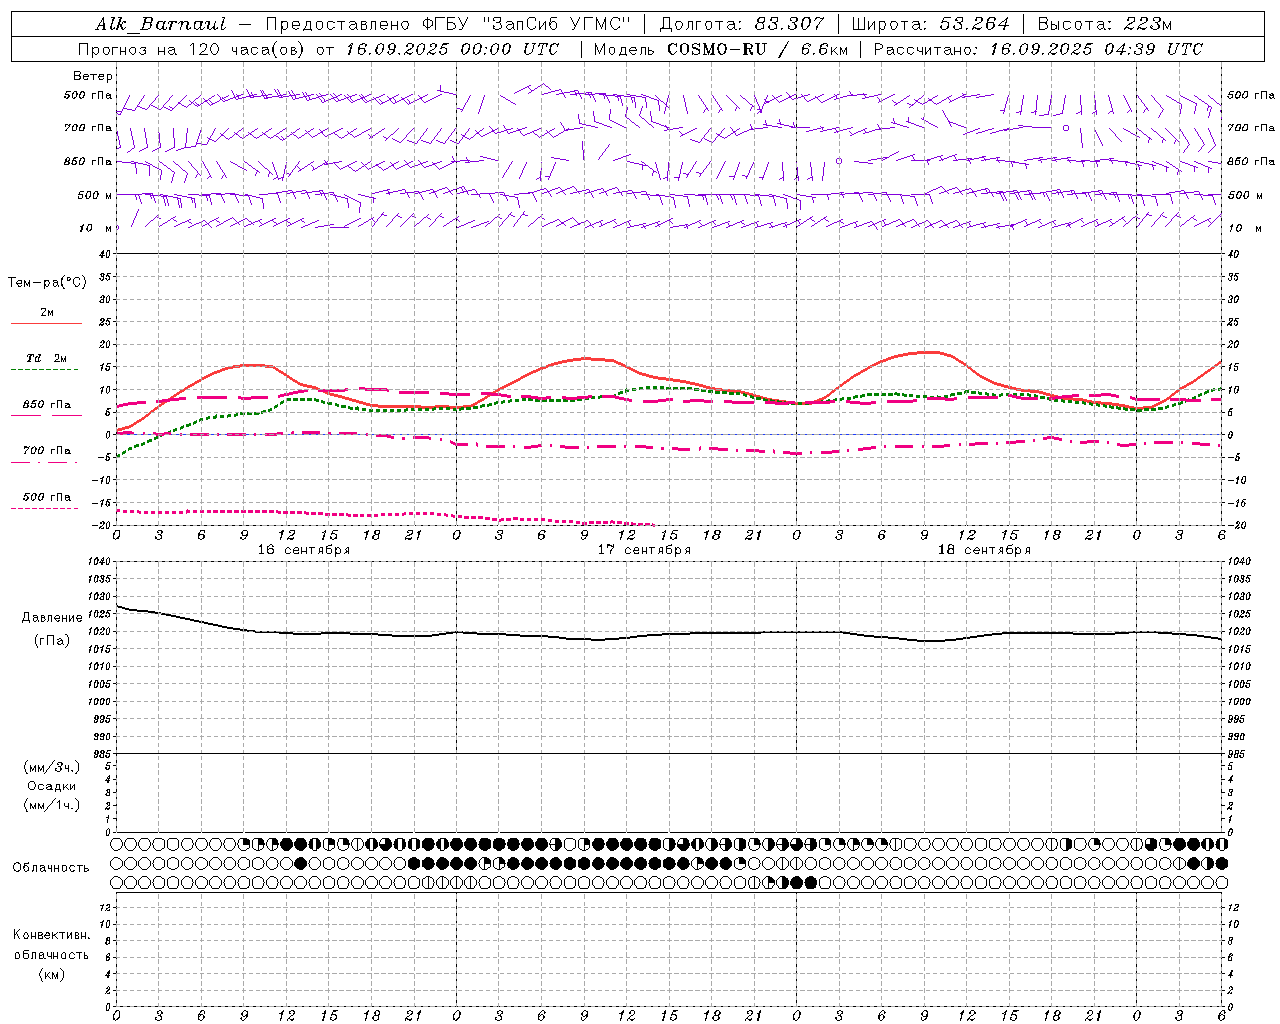Click the Alk_Barnaul station title
The width and height of the screenshot is (1280, 1024).
(161, 24)
